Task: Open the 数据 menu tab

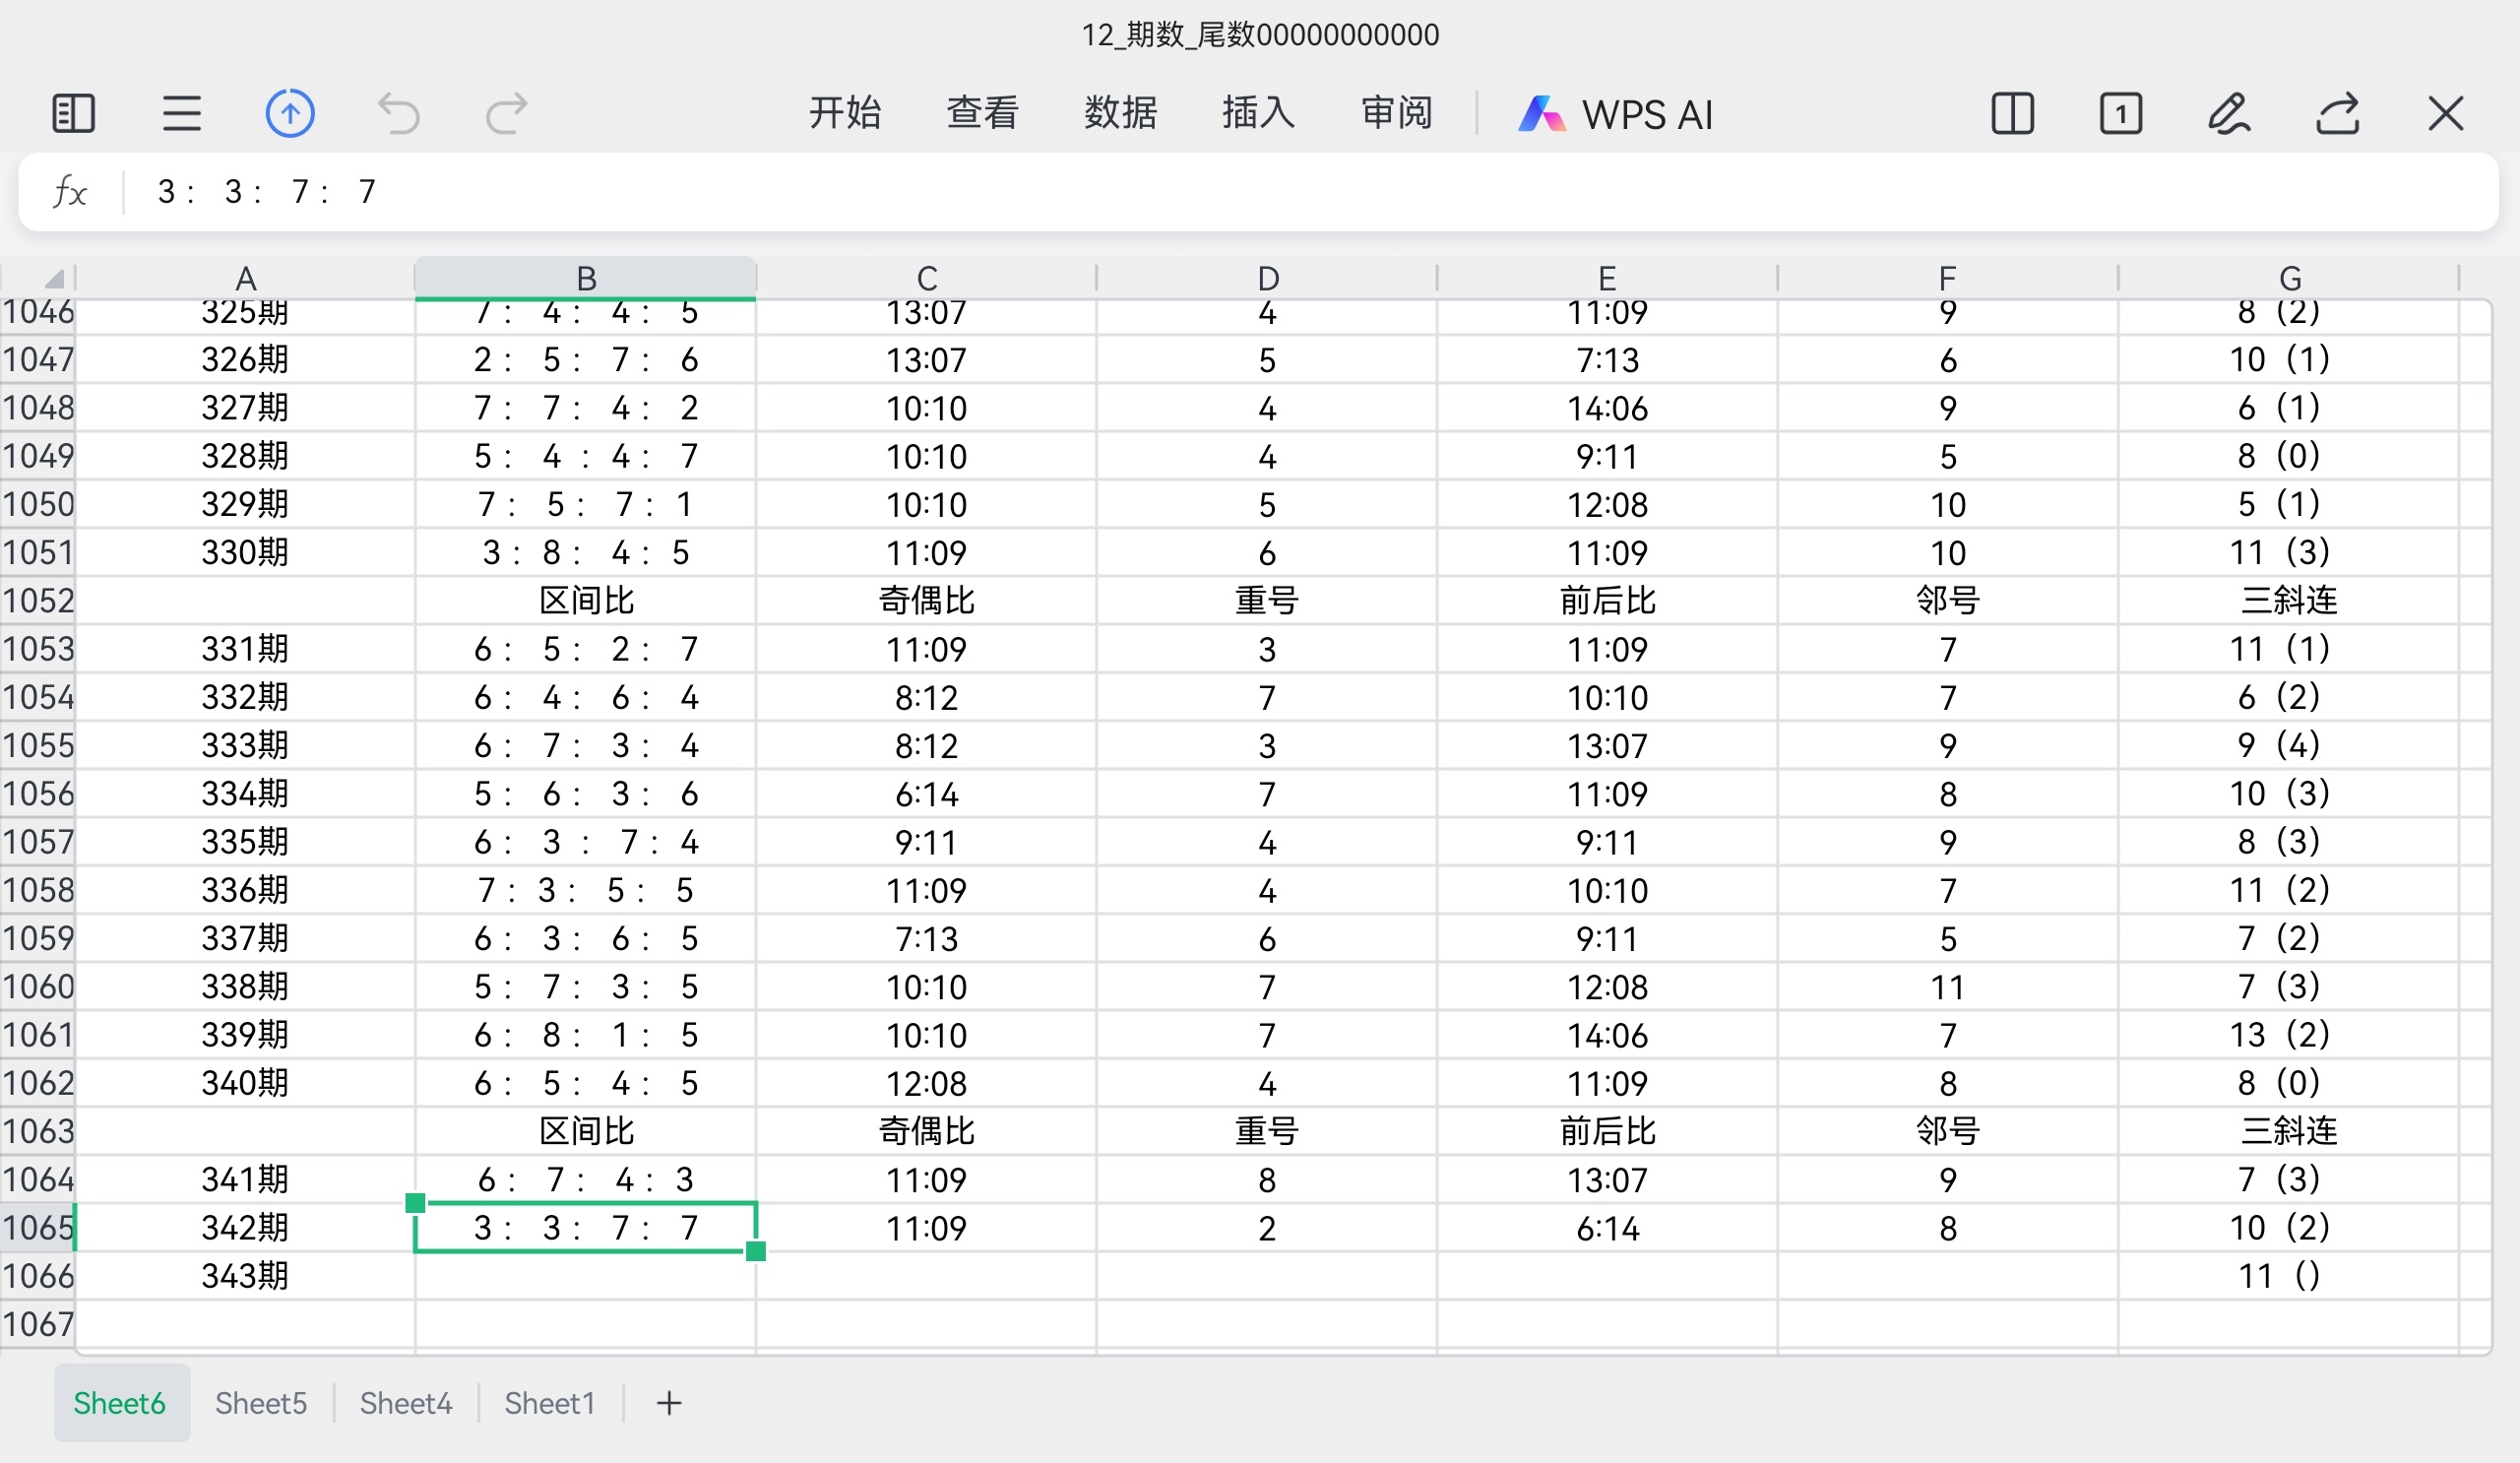Action: 1120,114
